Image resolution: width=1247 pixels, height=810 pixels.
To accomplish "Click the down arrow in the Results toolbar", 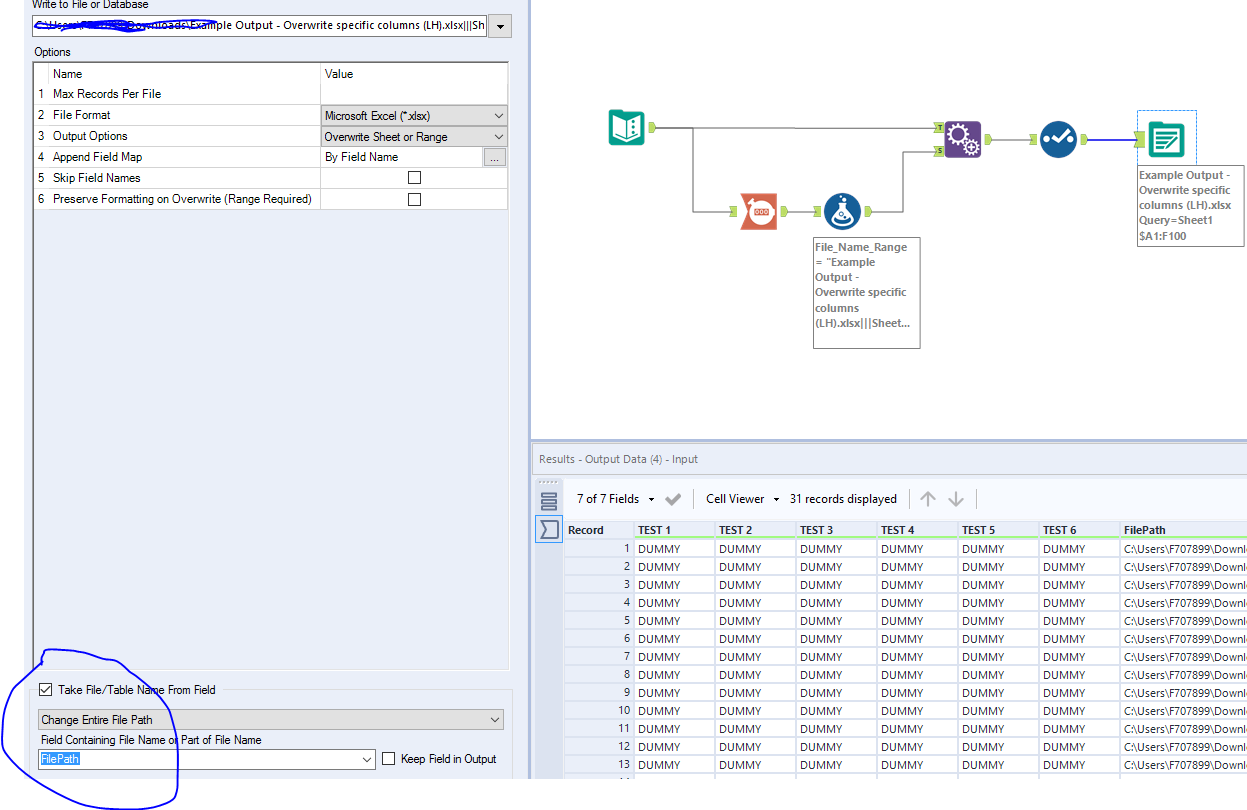I will pos(956,498).
